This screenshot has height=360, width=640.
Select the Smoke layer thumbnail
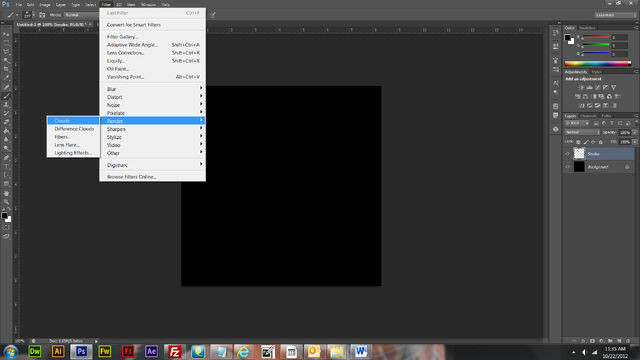point(579,153)
